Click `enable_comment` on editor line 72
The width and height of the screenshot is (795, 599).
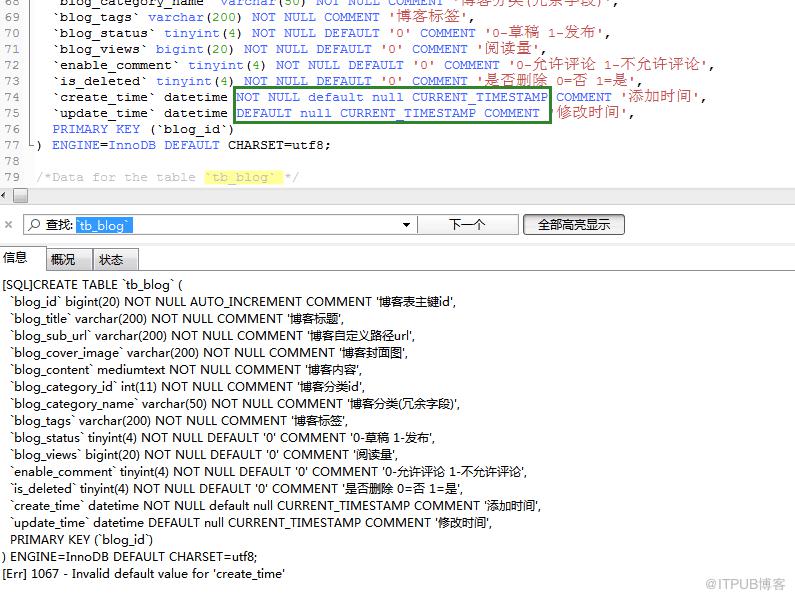116,65
